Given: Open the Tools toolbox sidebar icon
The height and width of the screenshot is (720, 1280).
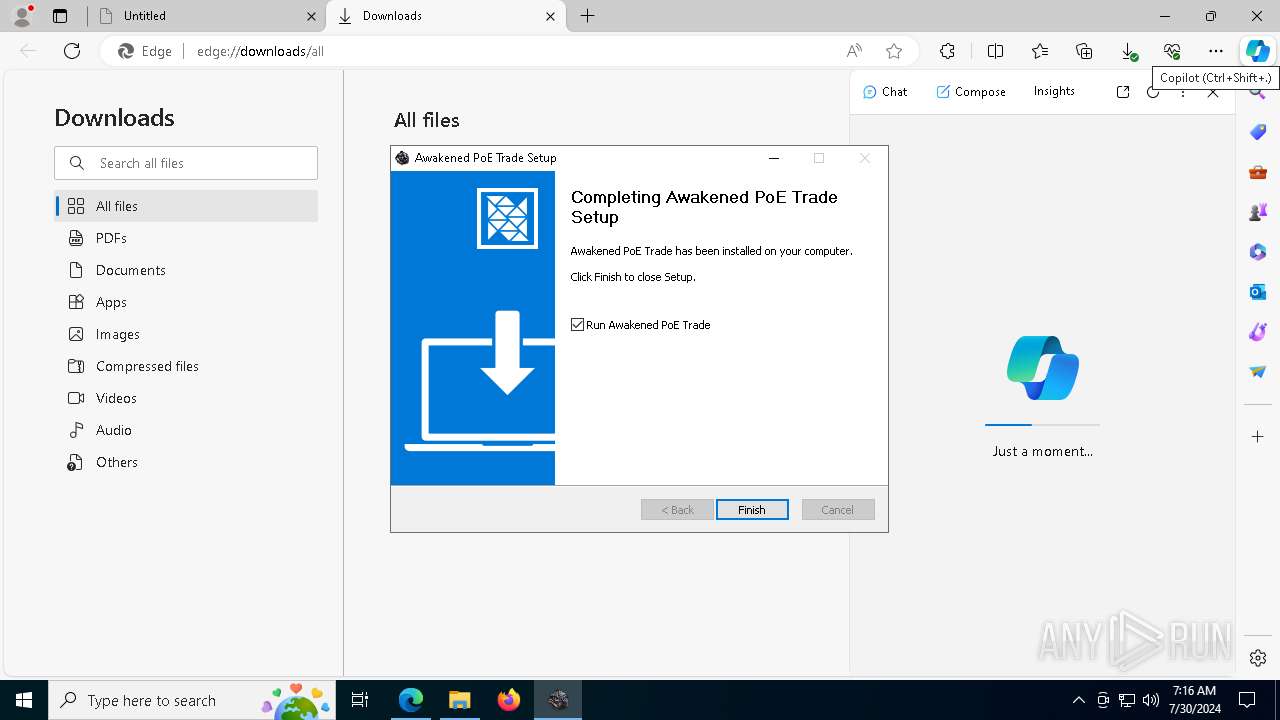Looking at the screenshot, I should pyautogui.click(x=1258, y=172).
